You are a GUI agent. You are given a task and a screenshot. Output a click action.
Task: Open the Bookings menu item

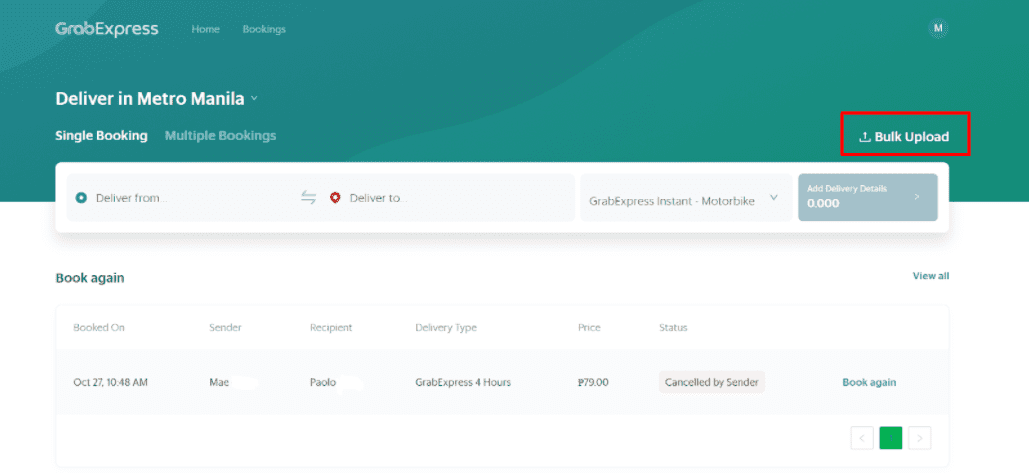(264, 30)
